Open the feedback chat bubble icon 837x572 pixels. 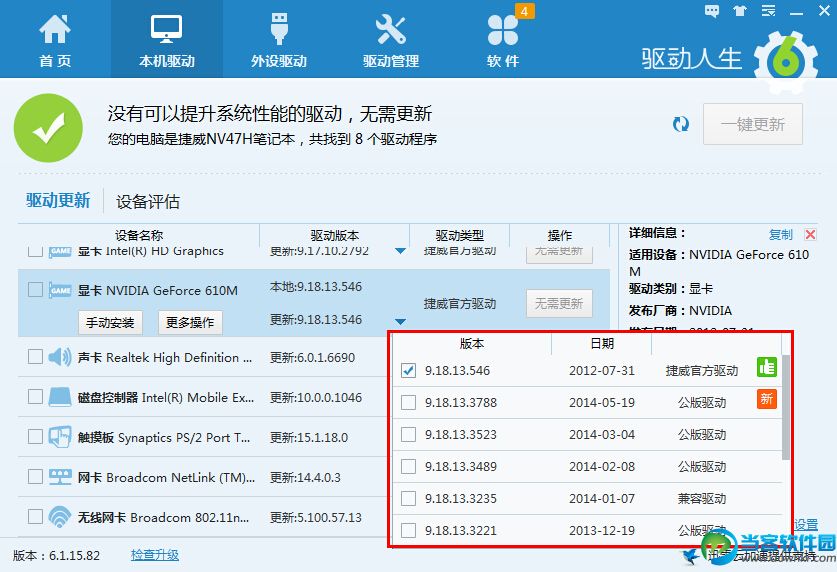tap(712, 11)
